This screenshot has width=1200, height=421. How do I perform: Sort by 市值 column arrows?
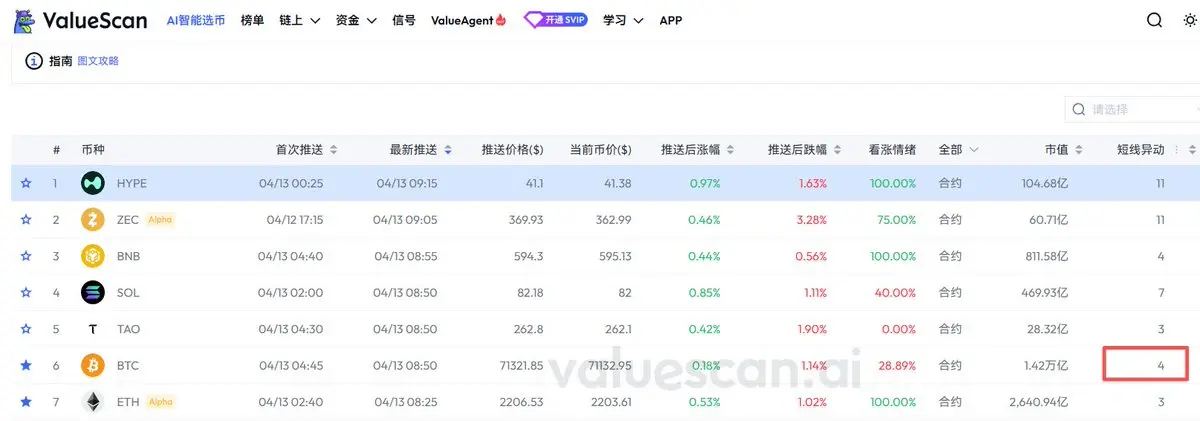pyautogui.click(x=1079, y=150)
